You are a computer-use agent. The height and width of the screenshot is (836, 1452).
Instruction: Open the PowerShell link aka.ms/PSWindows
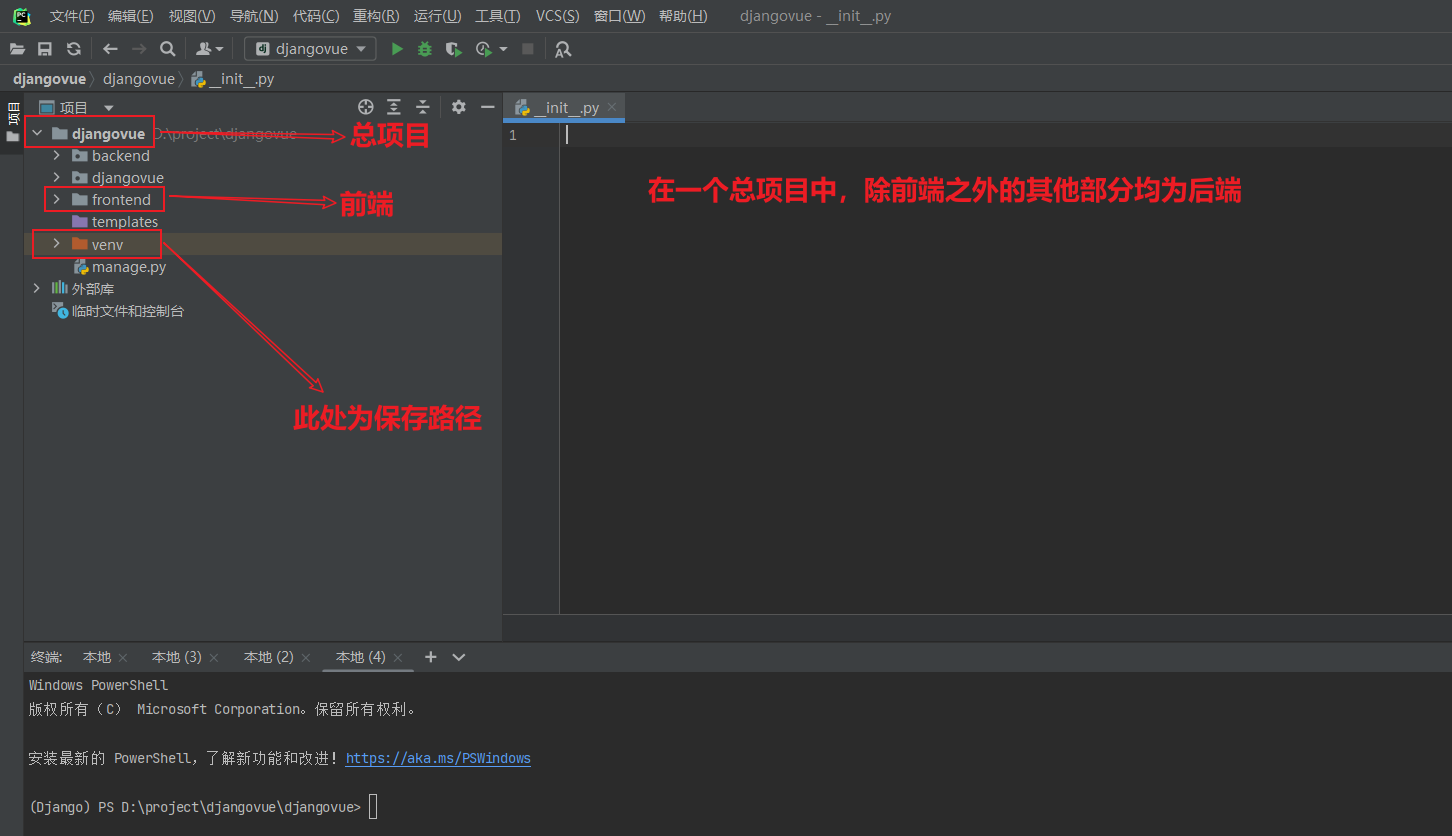point(437,758)
